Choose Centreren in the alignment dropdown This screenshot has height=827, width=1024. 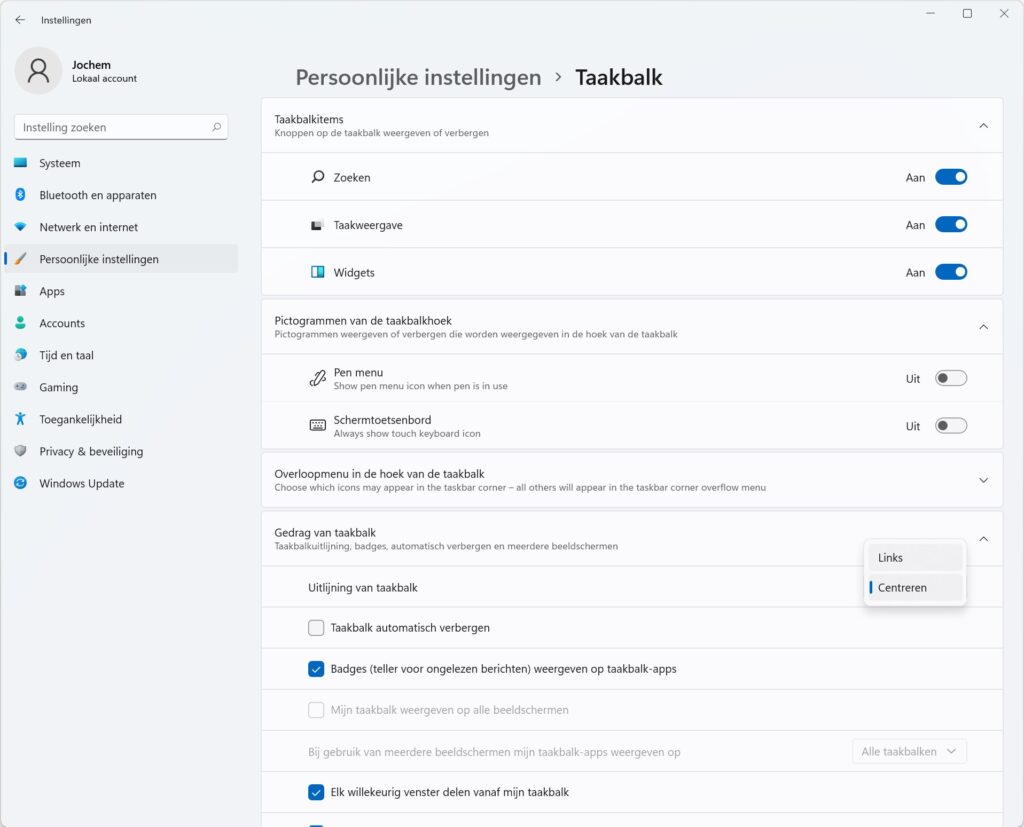[x=915, y=587]
